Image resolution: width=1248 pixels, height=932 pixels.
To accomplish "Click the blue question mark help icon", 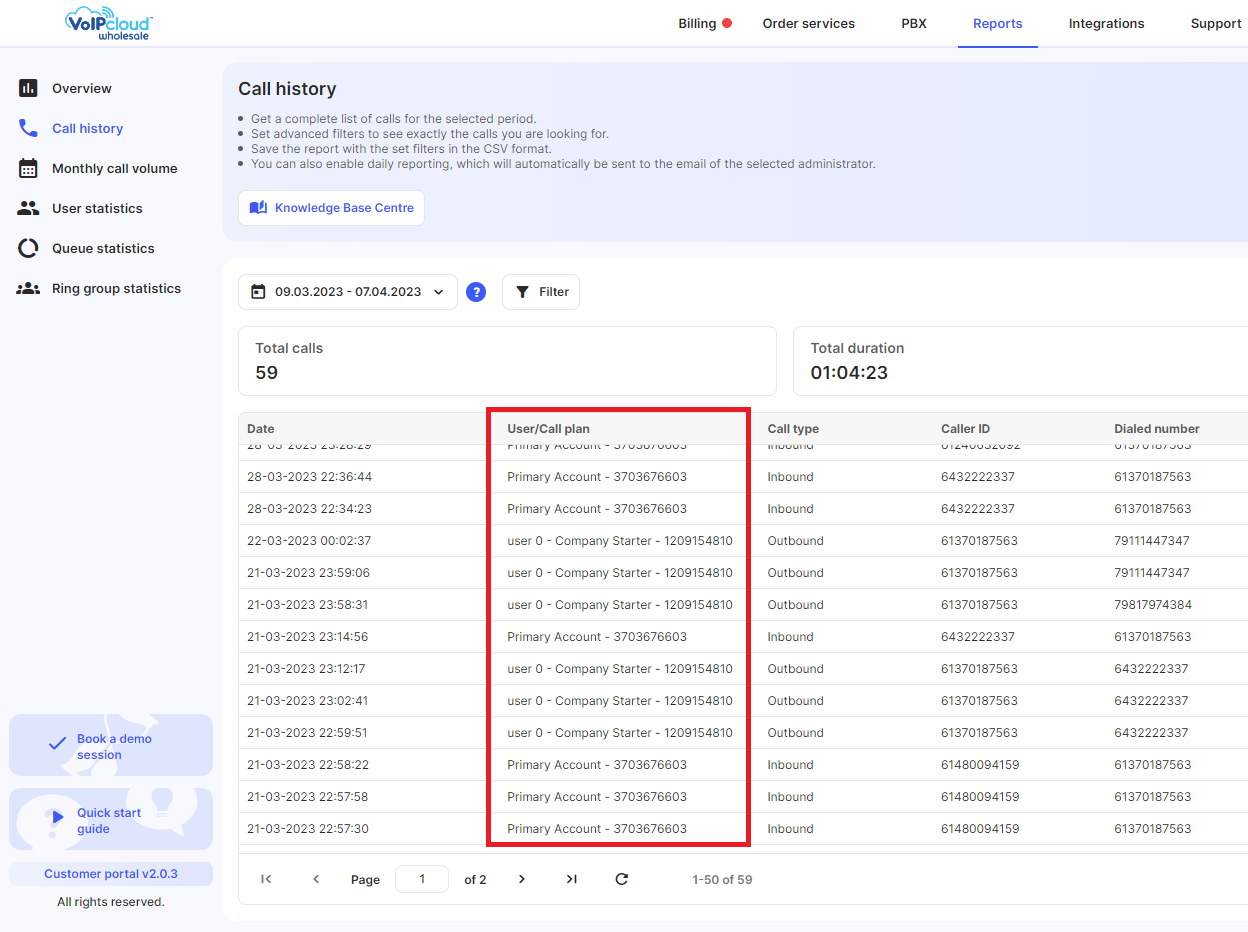I will pyautogui.click(x=476, y=292).
